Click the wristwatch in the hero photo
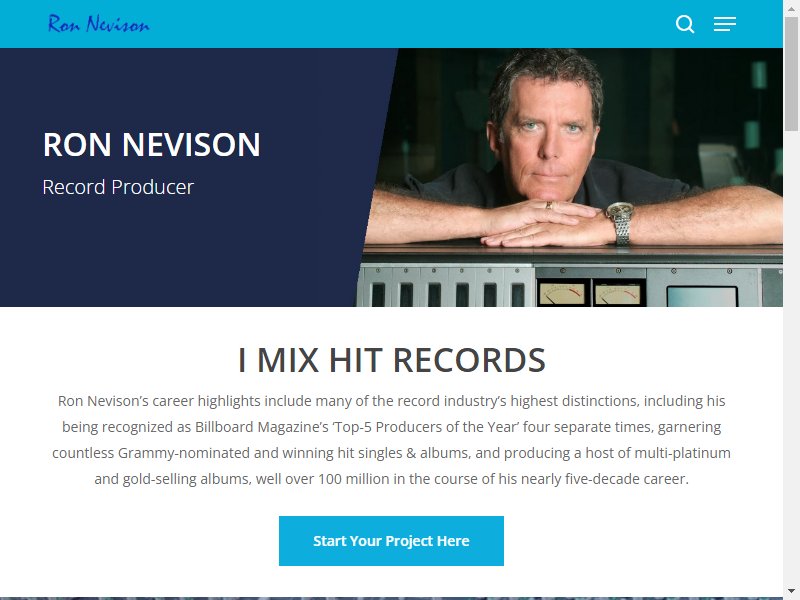The image size is (800, 600). [x=621, y=223]
